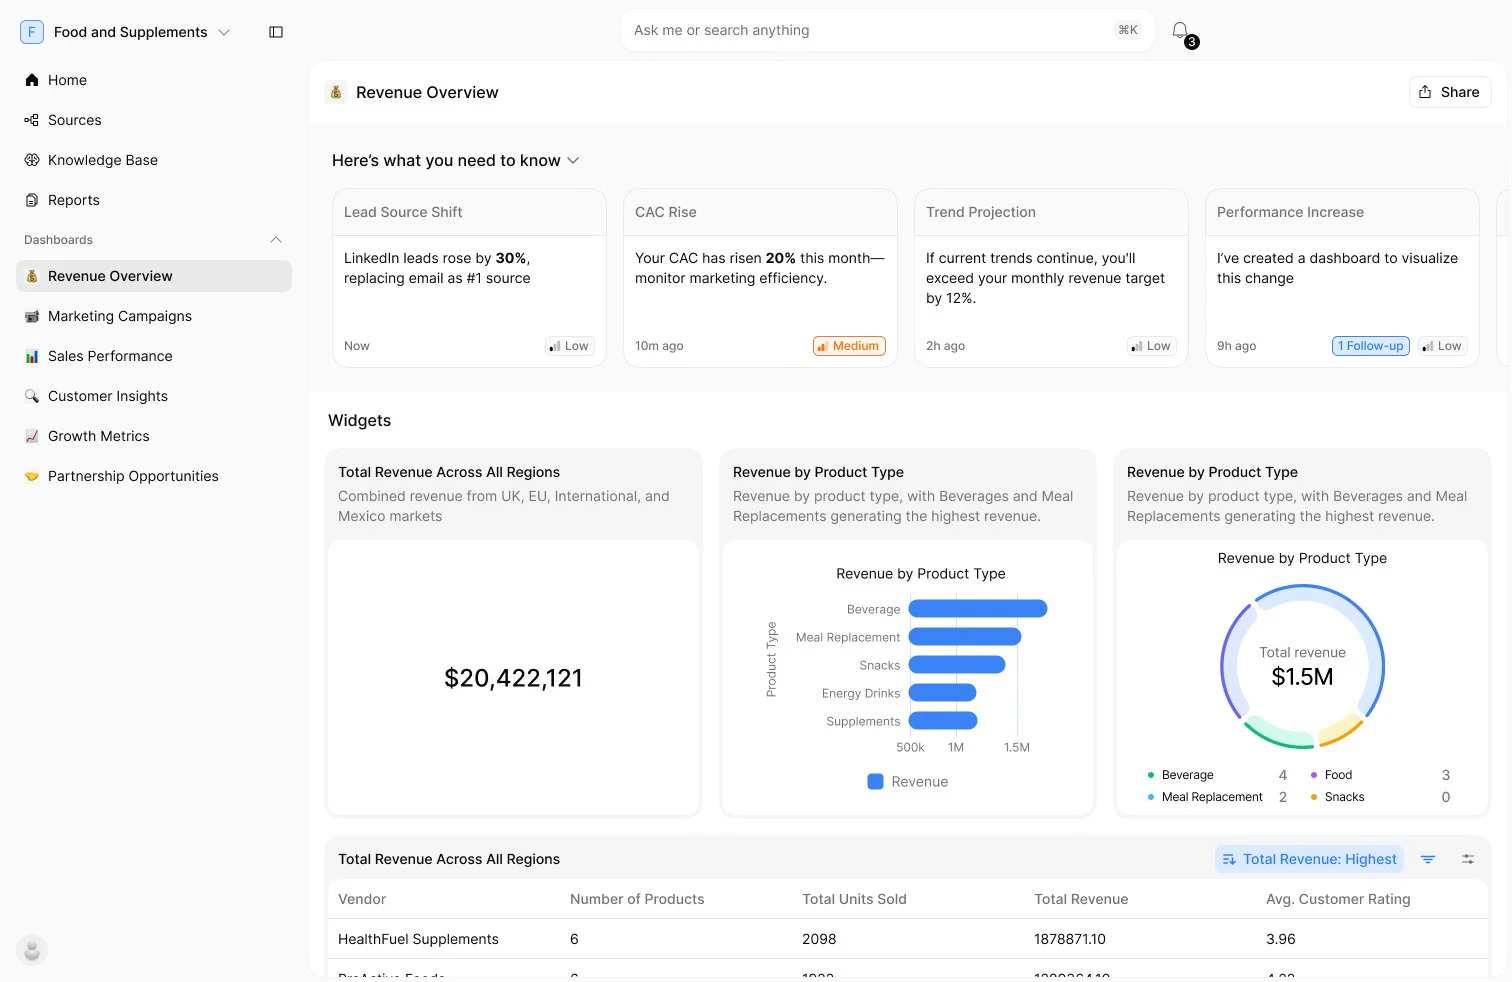Click the Customer Insights magnifier icon

tap(32, 396)
